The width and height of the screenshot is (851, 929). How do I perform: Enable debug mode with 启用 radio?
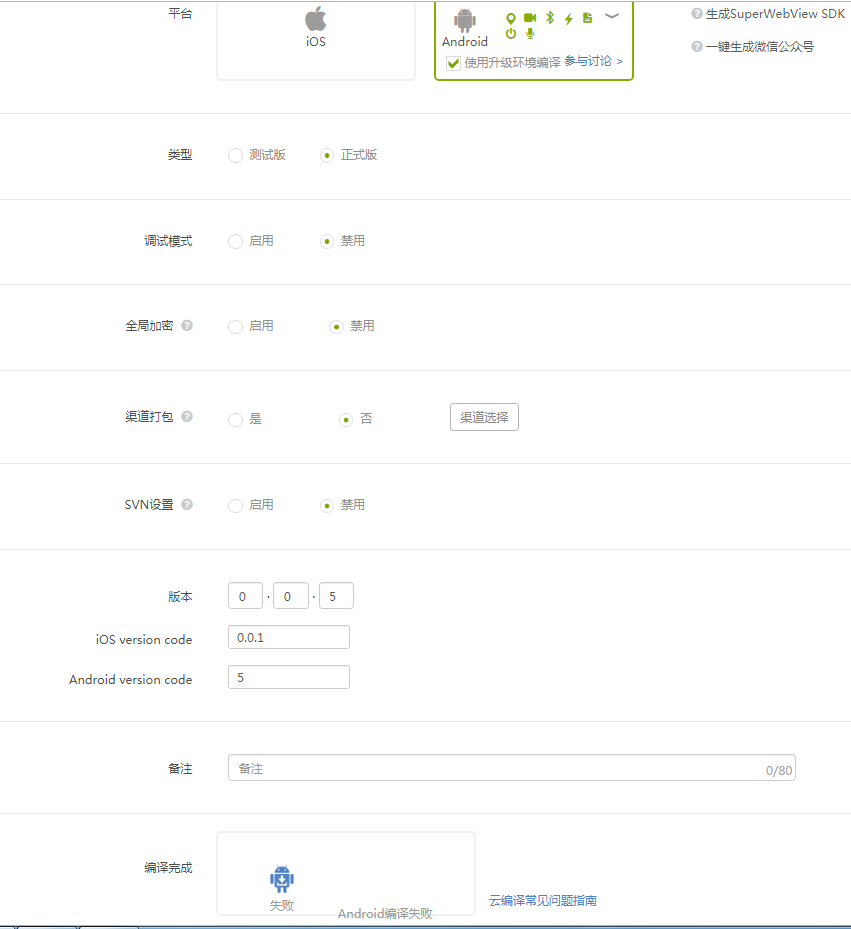click(x=236, y=241)
